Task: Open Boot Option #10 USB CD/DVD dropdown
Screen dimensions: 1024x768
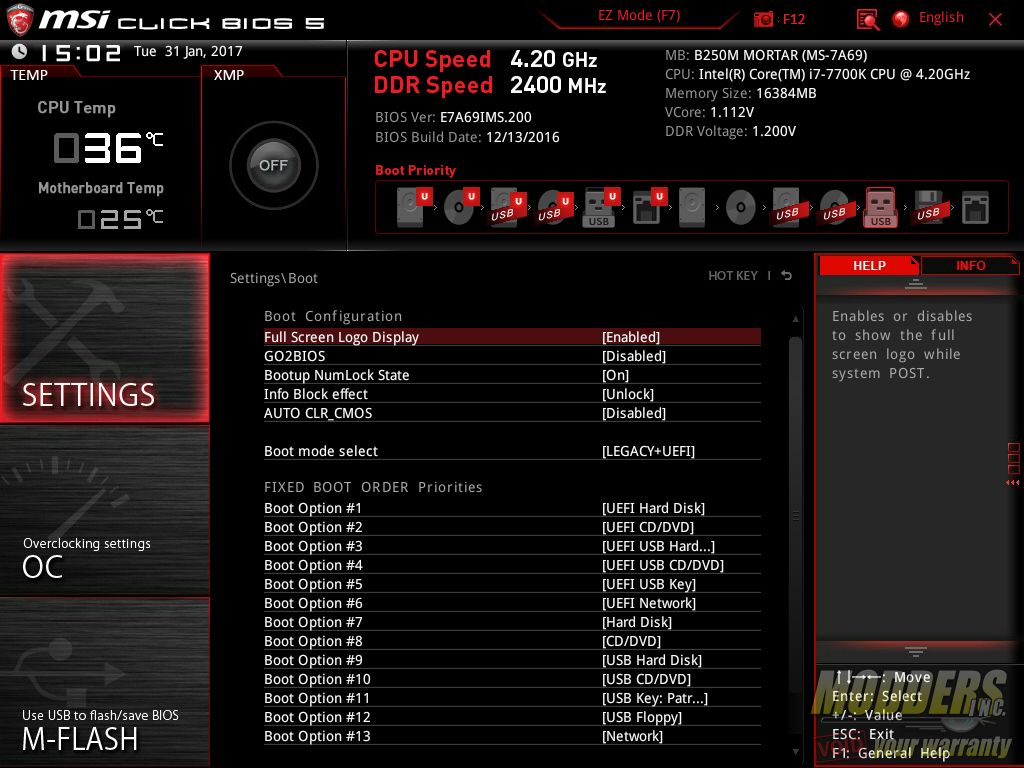Action: click(x=647, y=679)
